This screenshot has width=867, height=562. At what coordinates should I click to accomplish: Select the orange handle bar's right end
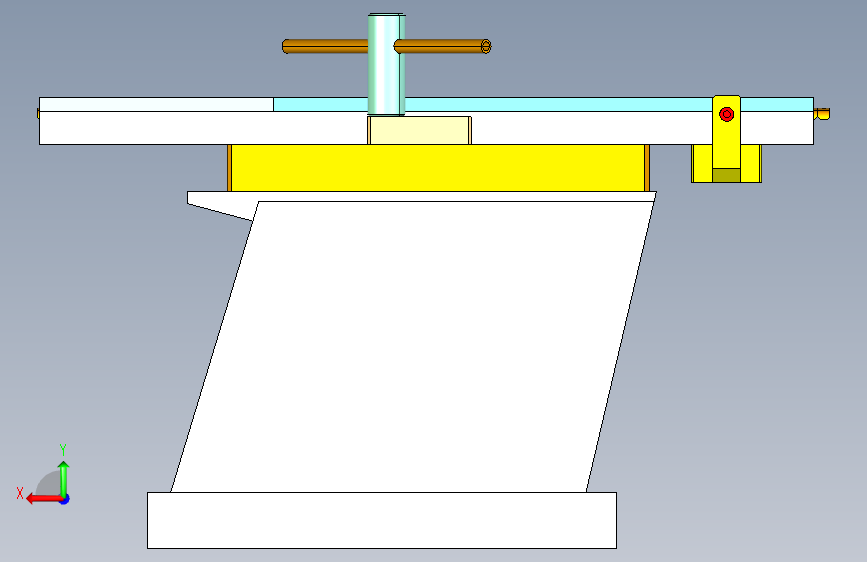(x=486, y=46)
